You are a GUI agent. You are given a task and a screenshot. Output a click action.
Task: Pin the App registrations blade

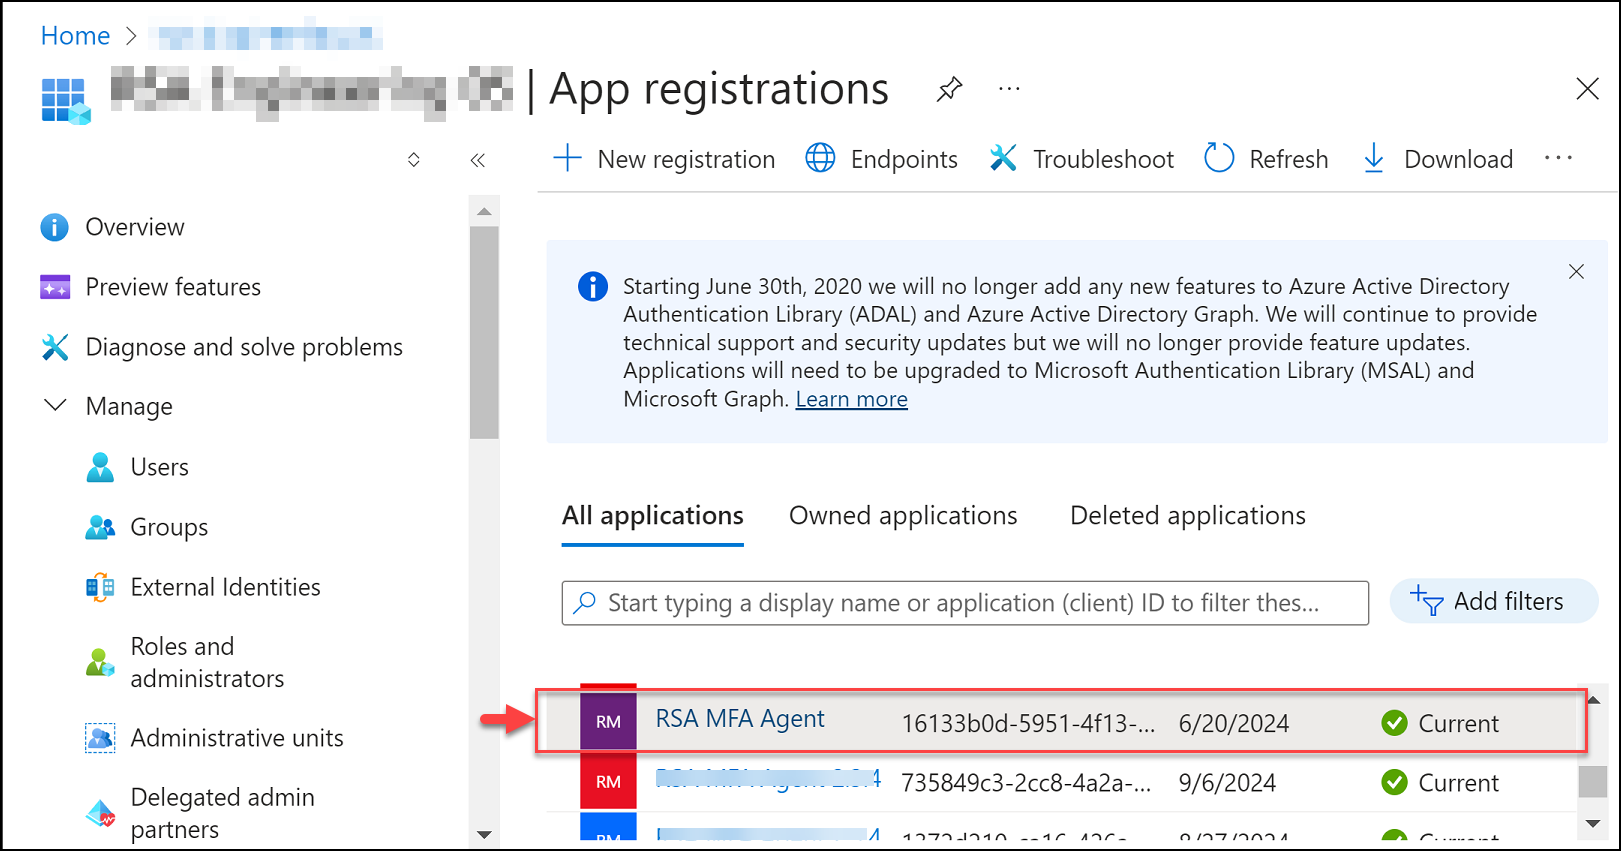pyautogui.click(x=949, y=89)
